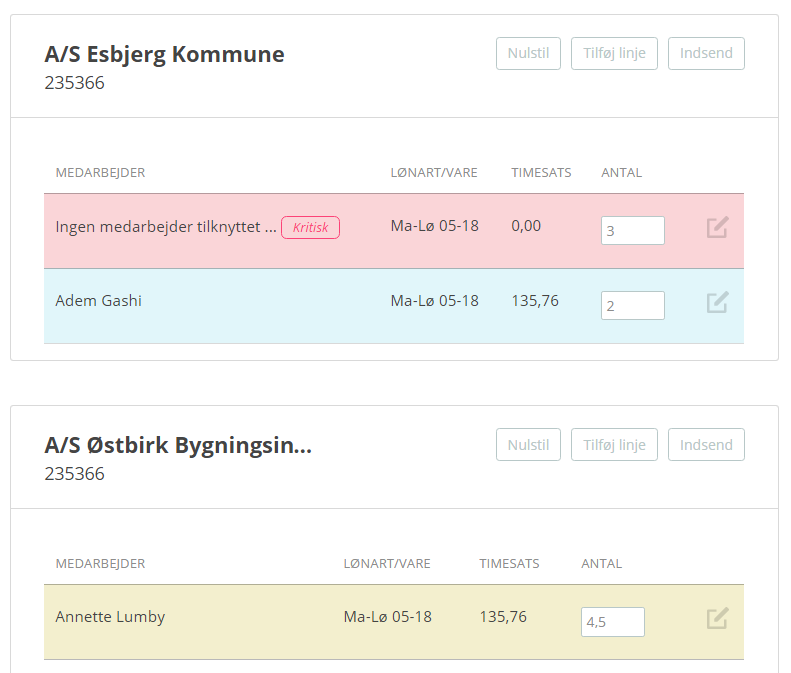Submit the A/S Østbirk Bygningsin... card
The height and width of the screenshot is (673, 791).
point(706,444)
